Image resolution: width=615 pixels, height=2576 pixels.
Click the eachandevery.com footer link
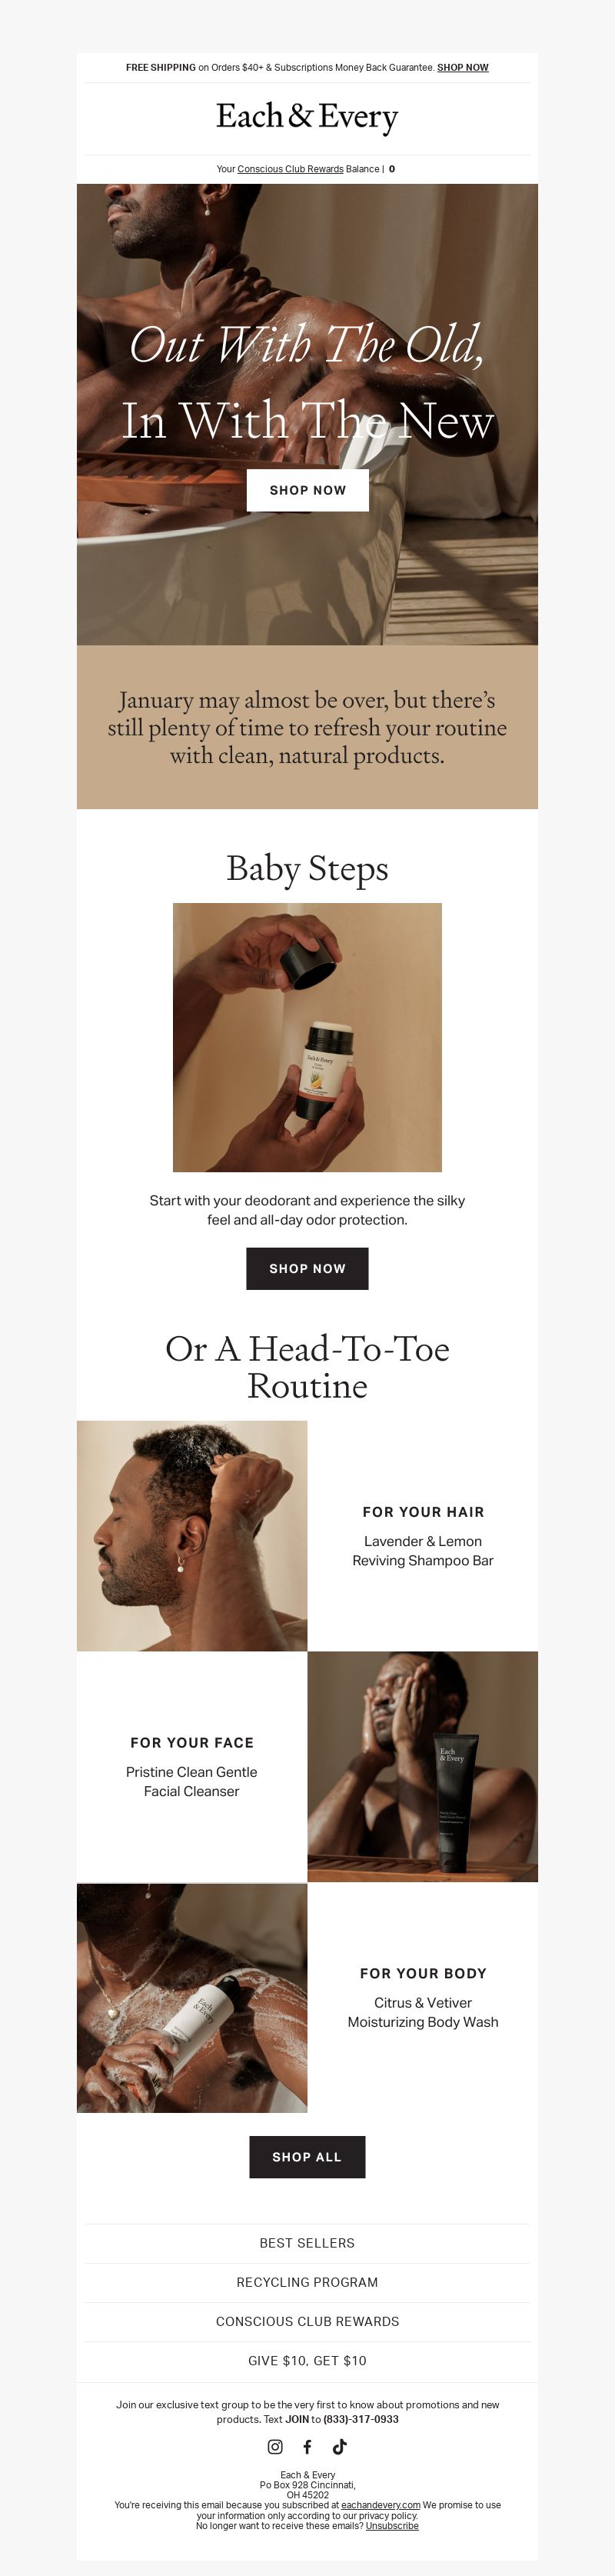pos(380,2505)
